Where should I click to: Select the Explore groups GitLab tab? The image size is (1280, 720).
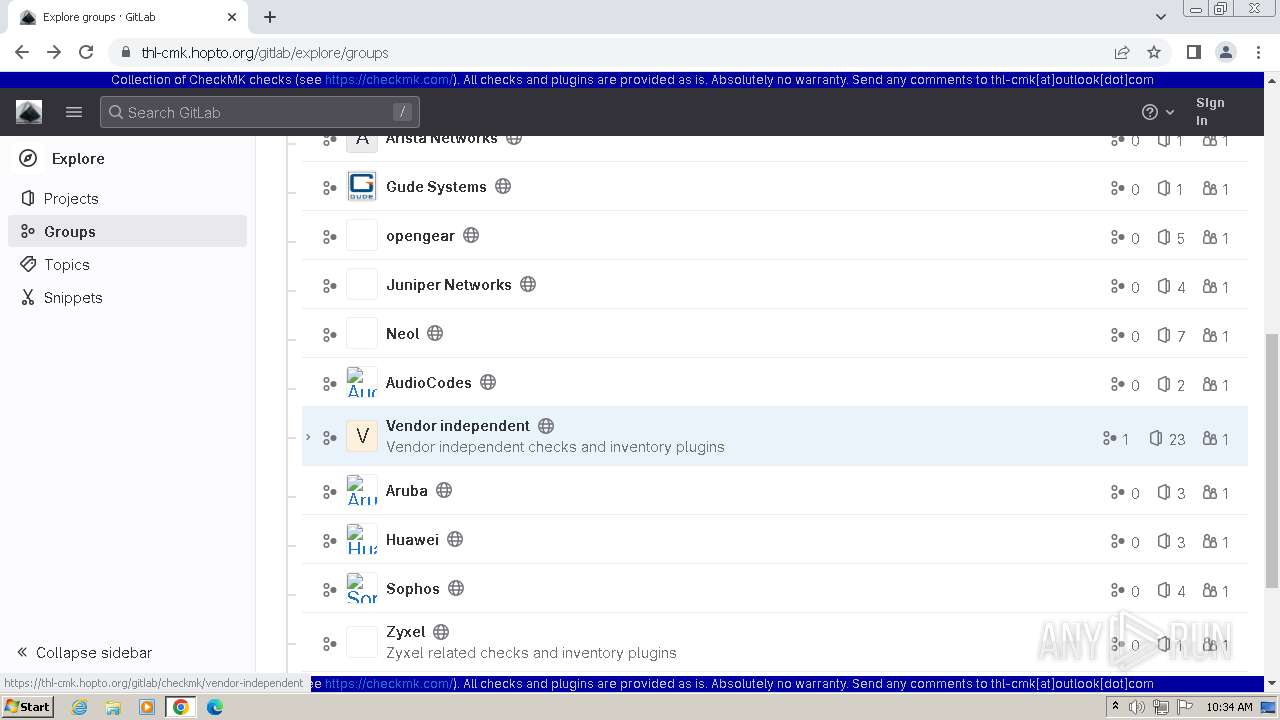[129, 17]
